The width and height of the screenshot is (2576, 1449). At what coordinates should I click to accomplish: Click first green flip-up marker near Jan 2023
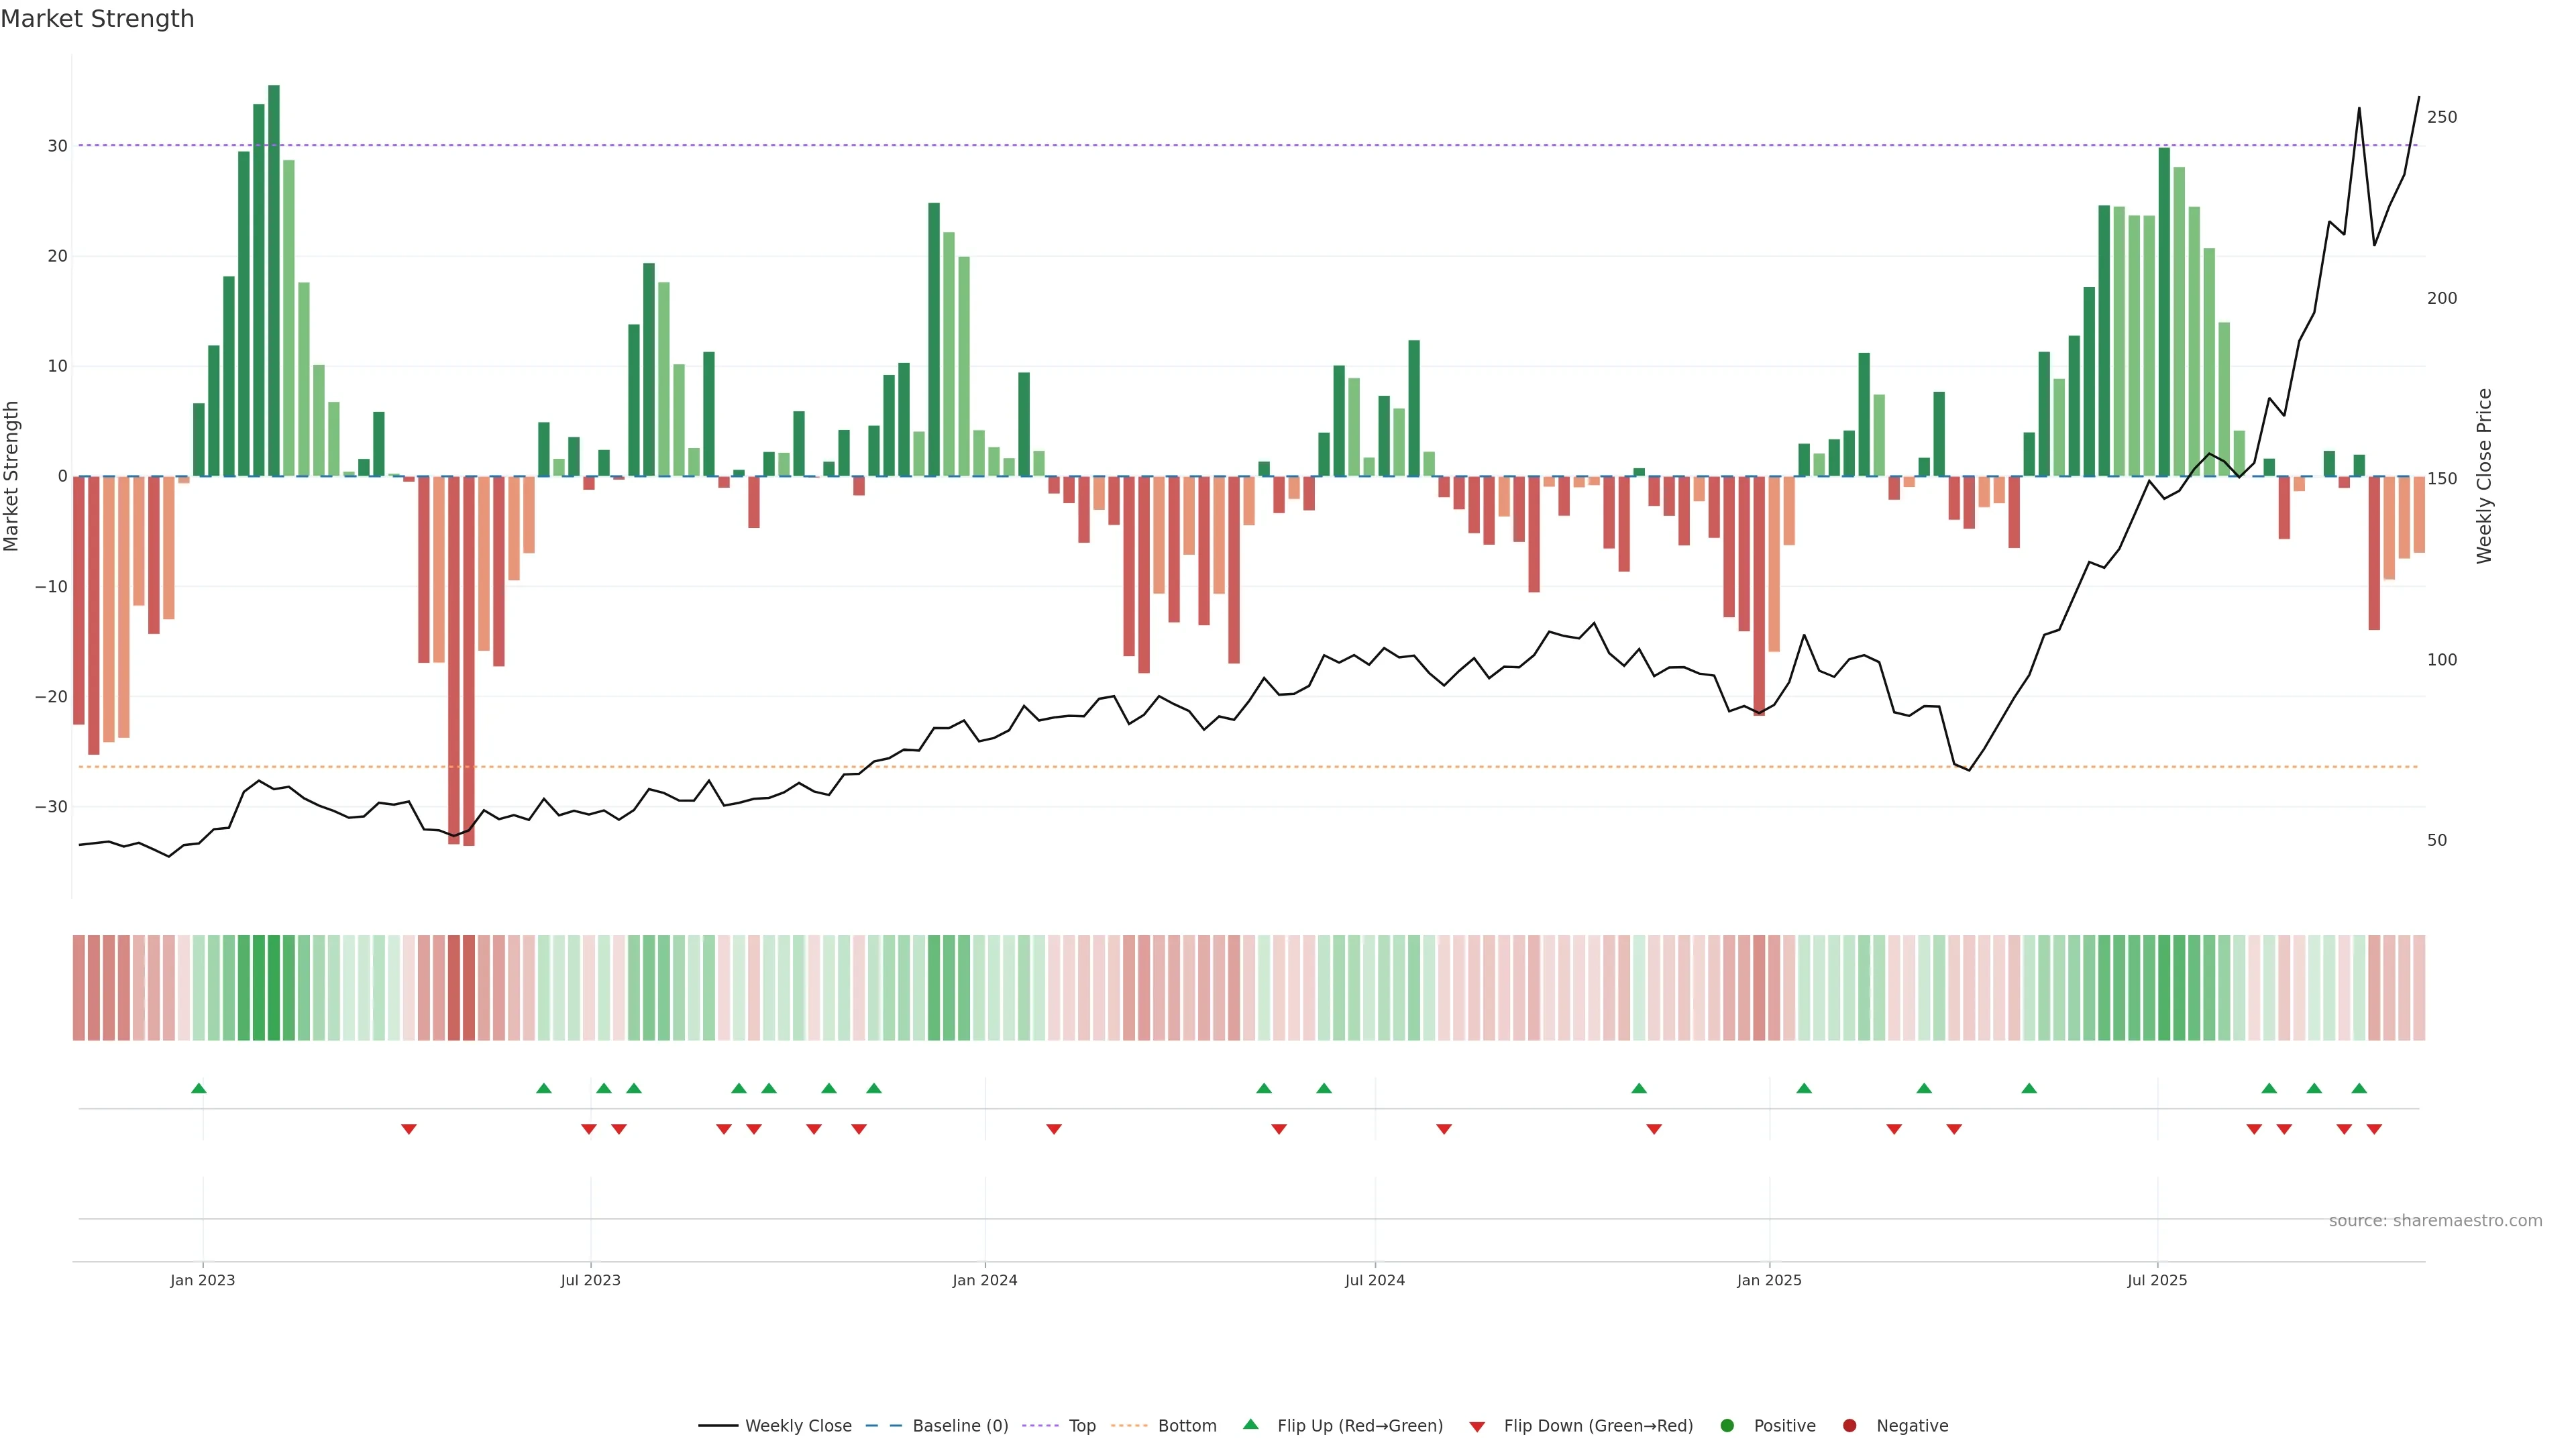[199, 1088]
